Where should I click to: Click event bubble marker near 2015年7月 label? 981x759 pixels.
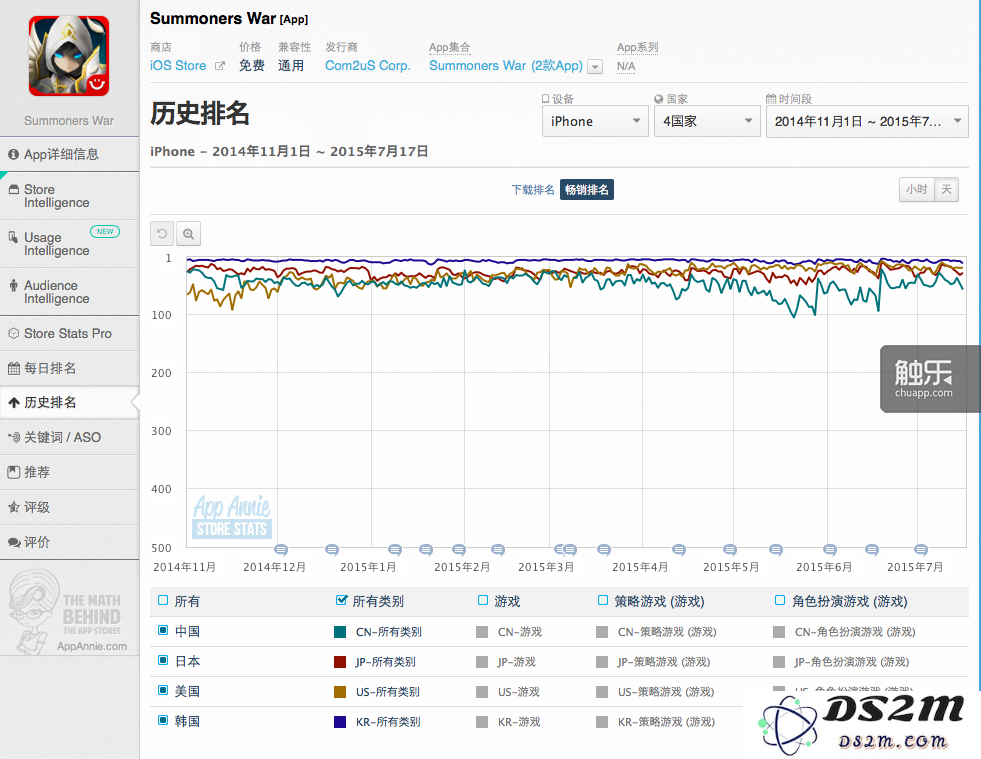(x=920, y=549)
